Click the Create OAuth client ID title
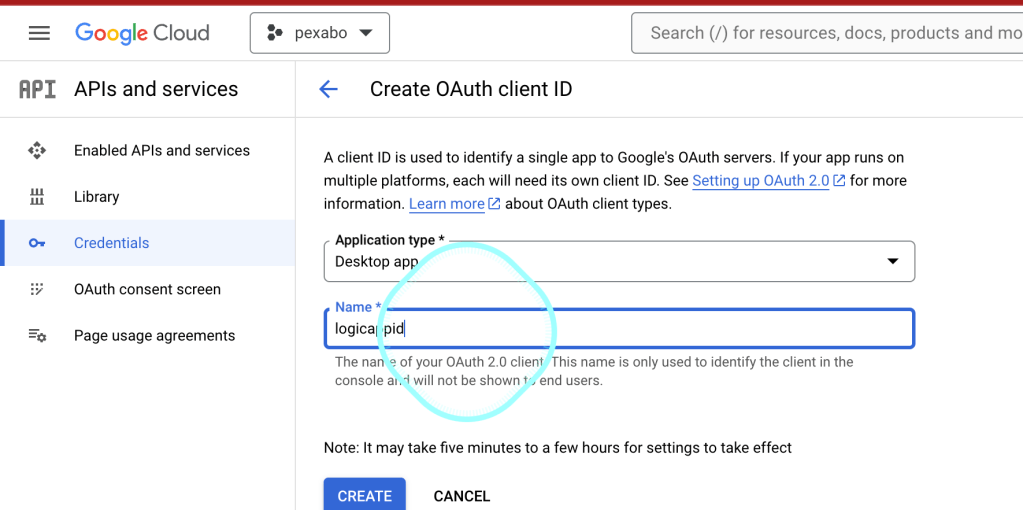This screenshot has height=510, width=1023. (x=471, y=89)
